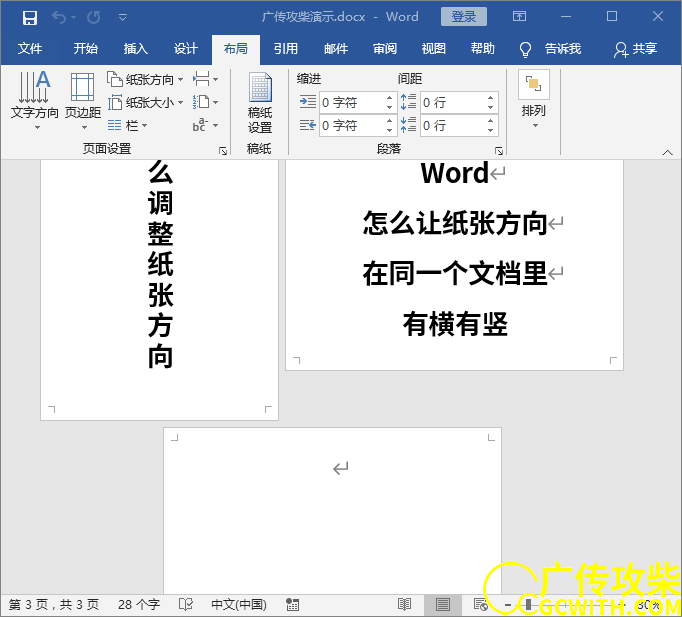Switch to Read Mode view icon
This screenshot has width=682, height=617.
[x=405, y=604]
